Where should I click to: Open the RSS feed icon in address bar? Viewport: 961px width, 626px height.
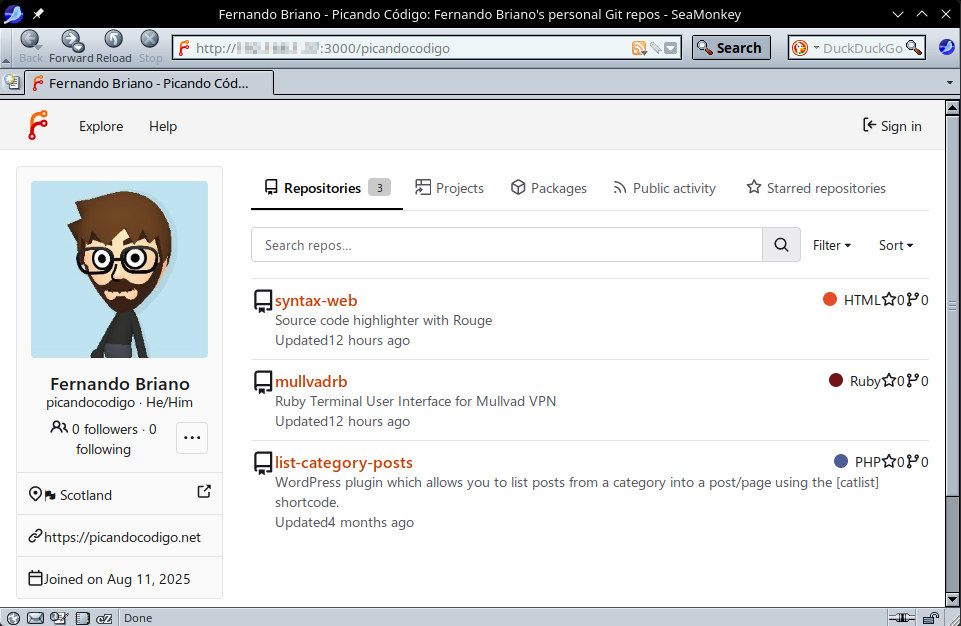639,48
